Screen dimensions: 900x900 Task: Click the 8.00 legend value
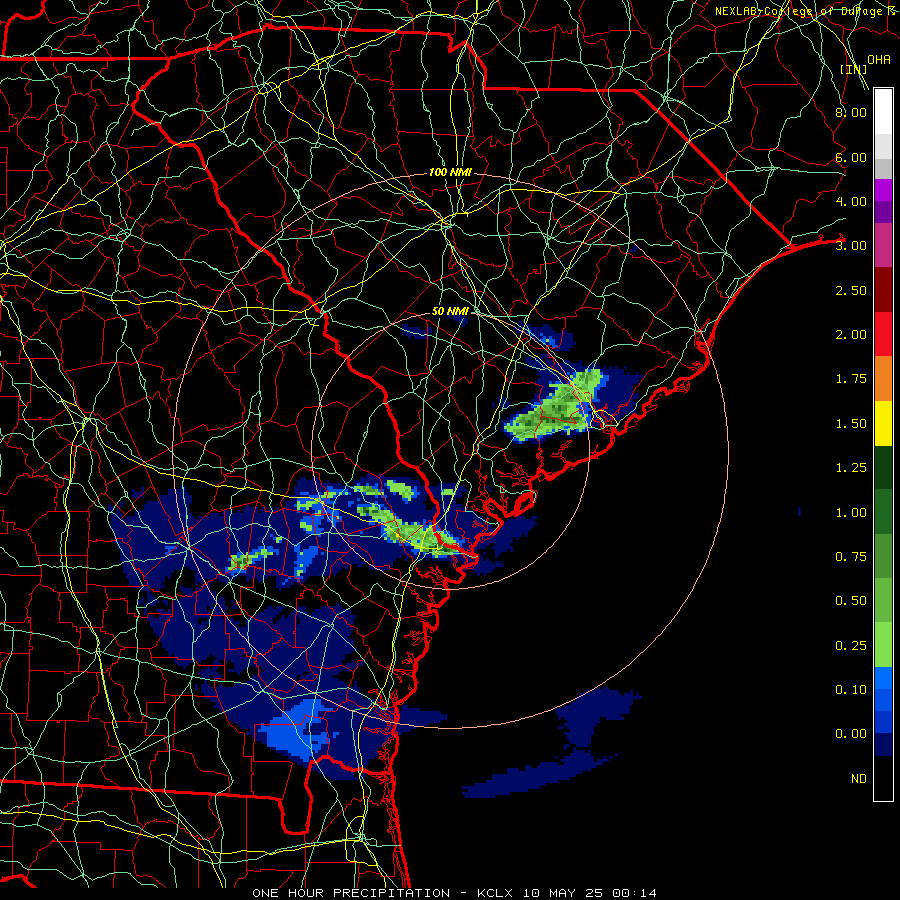point(851,112)
